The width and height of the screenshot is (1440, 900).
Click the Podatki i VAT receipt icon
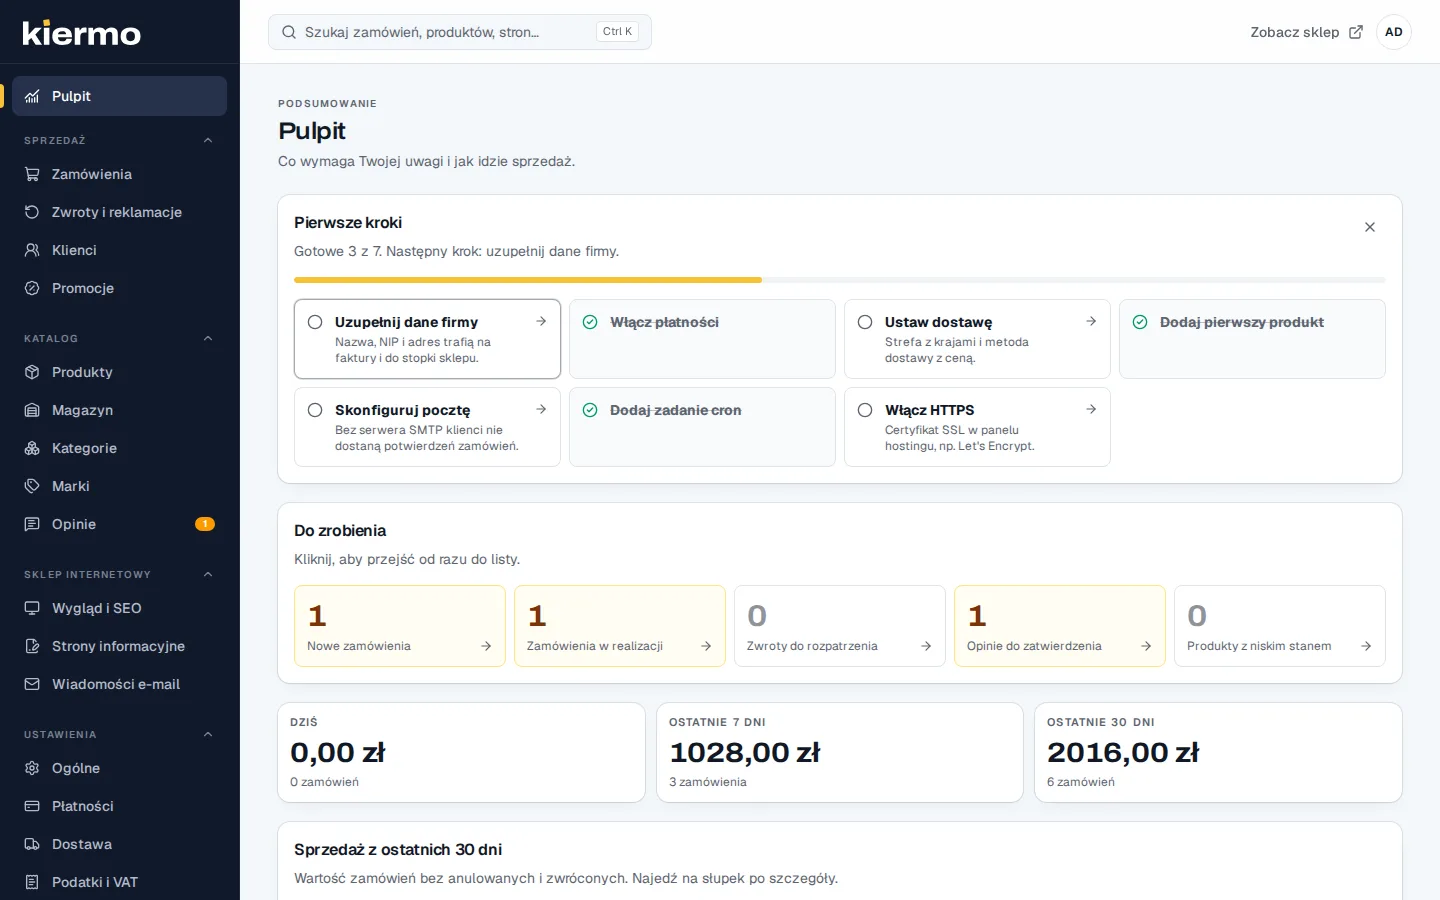coord(32,882)
